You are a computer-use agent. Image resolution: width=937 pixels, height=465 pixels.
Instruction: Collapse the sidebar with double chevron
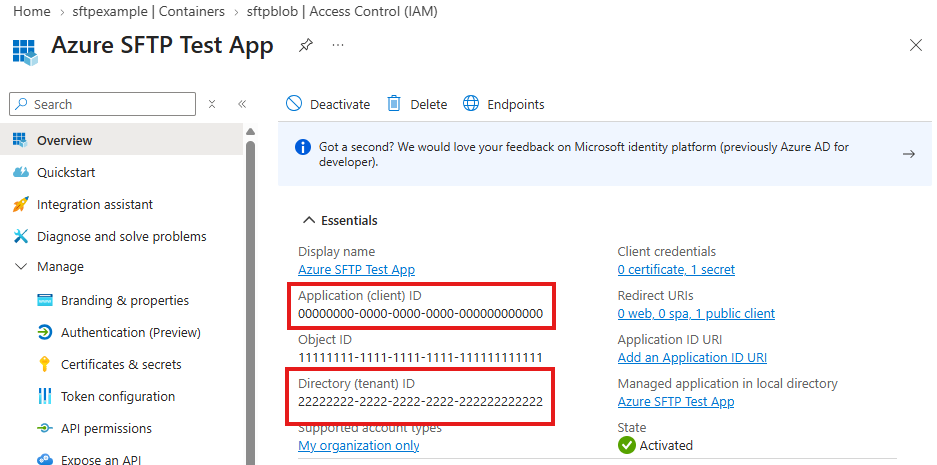pos(242,104)
